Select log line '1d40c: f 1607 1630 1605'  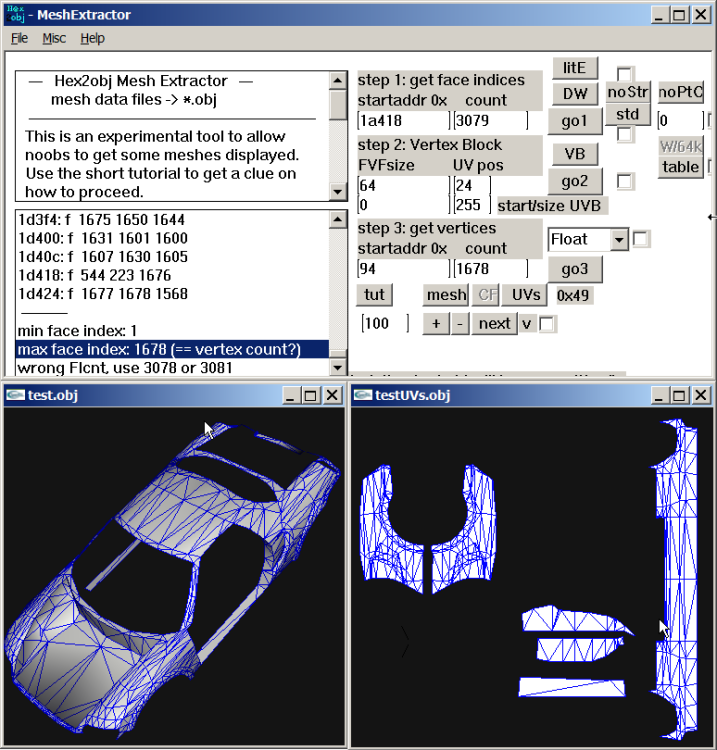(x=103, y=257)
